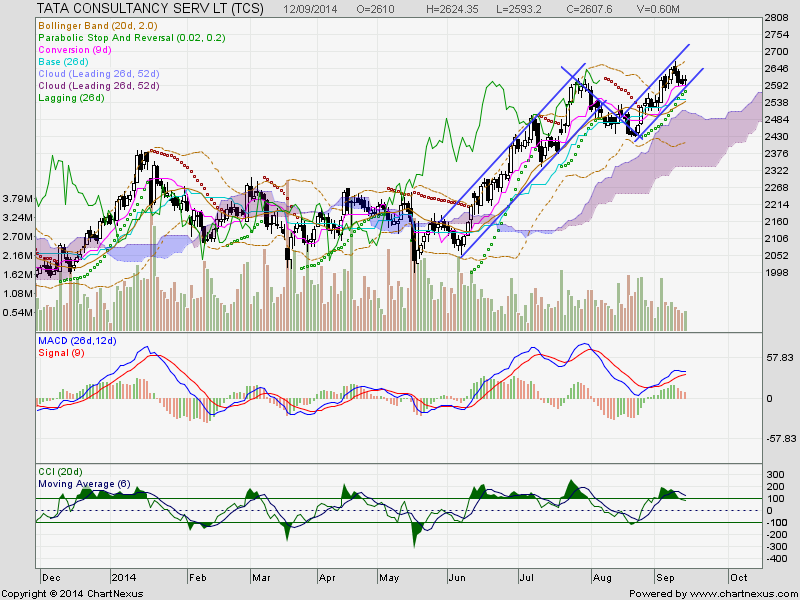800x600 pixels.
Task: Click the 2700 price axis label
Action: pyautogui.click(x=777, y=52)
